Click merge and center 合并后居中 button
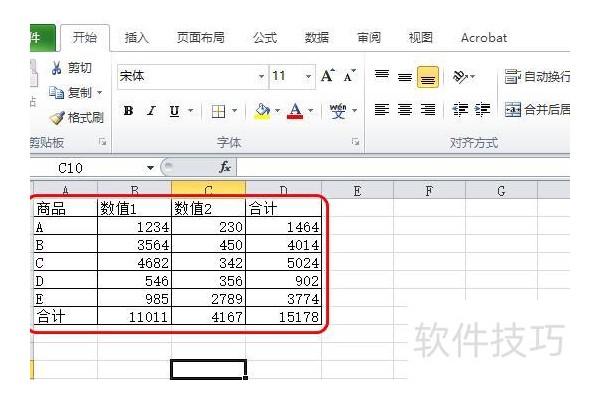600x400 pixels. (537, 110)
